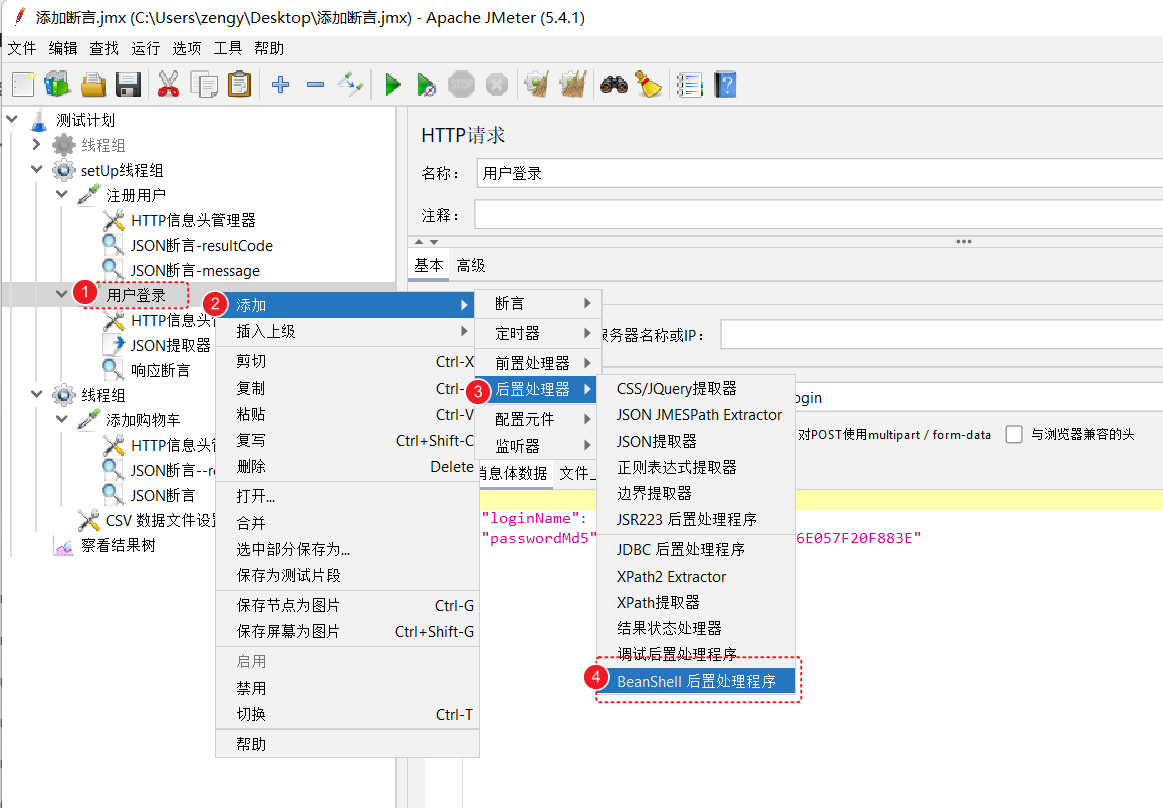The image size is (1163, 808).
Task: Click Start no pauses icon
Action: point(426,85)
